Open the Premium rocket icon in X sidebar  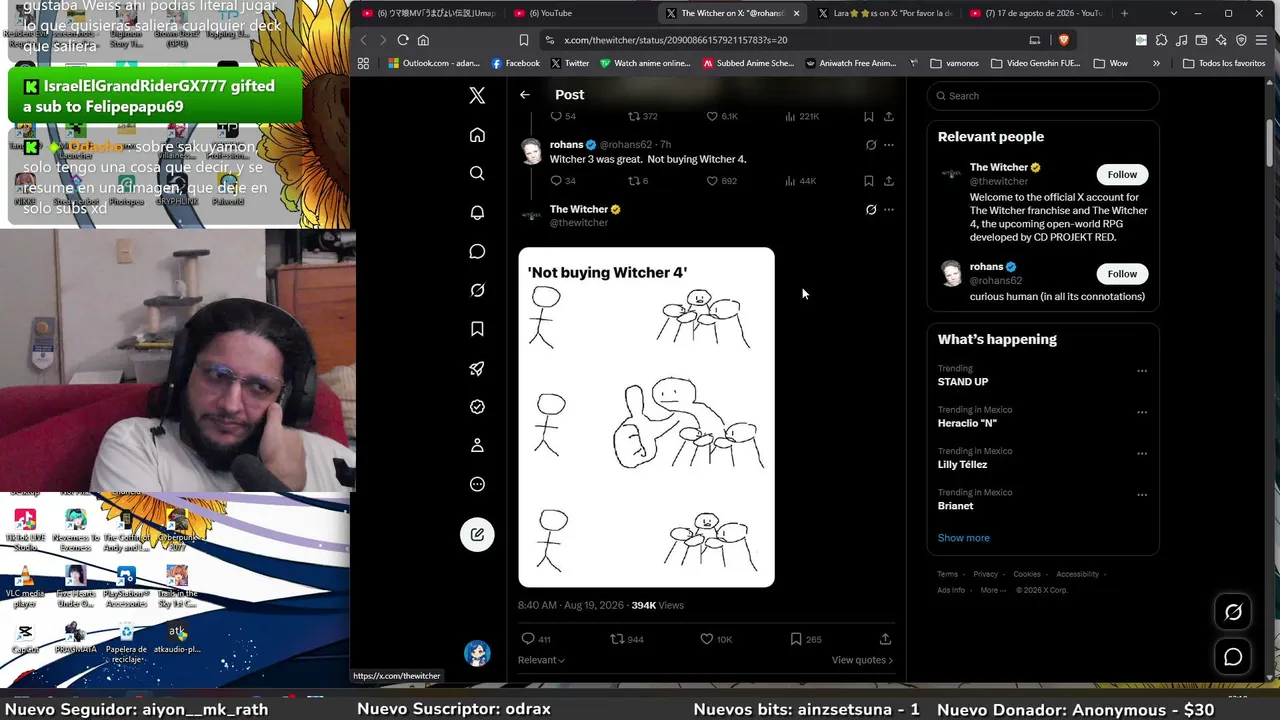coord(477,368)
